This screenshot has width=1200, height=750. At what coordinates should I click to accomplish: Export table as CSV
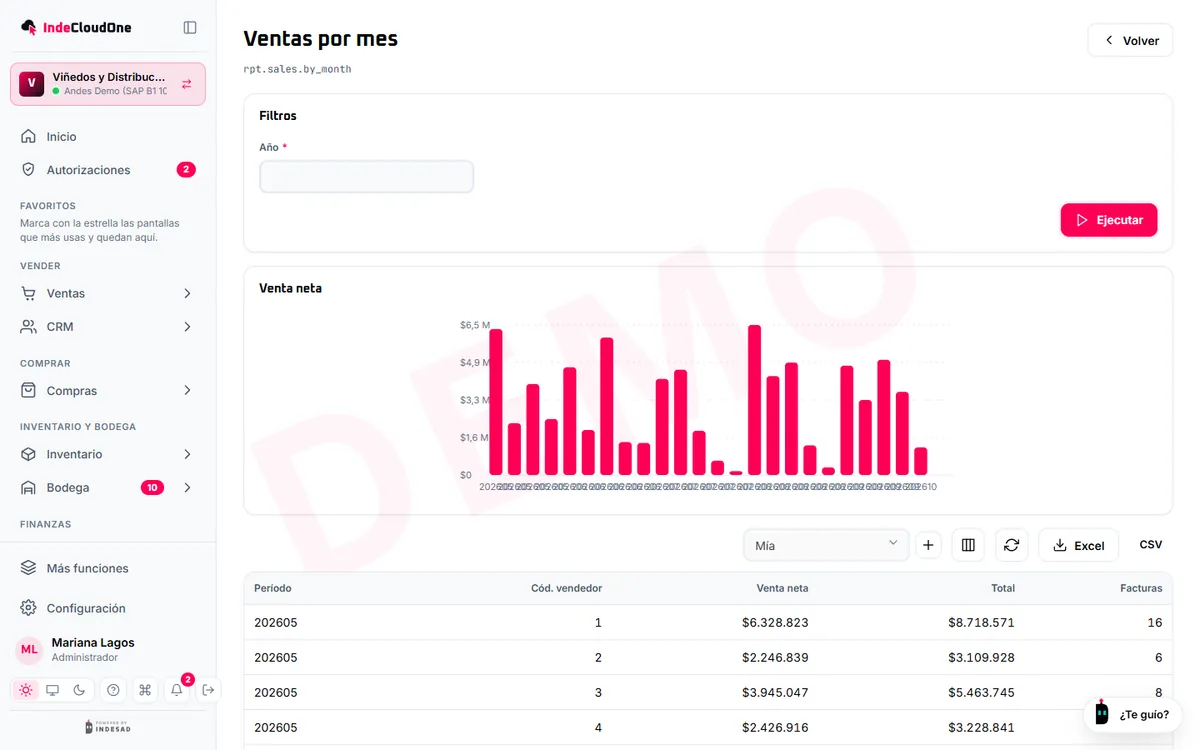pyautogui.click(x=1151, y=545)
